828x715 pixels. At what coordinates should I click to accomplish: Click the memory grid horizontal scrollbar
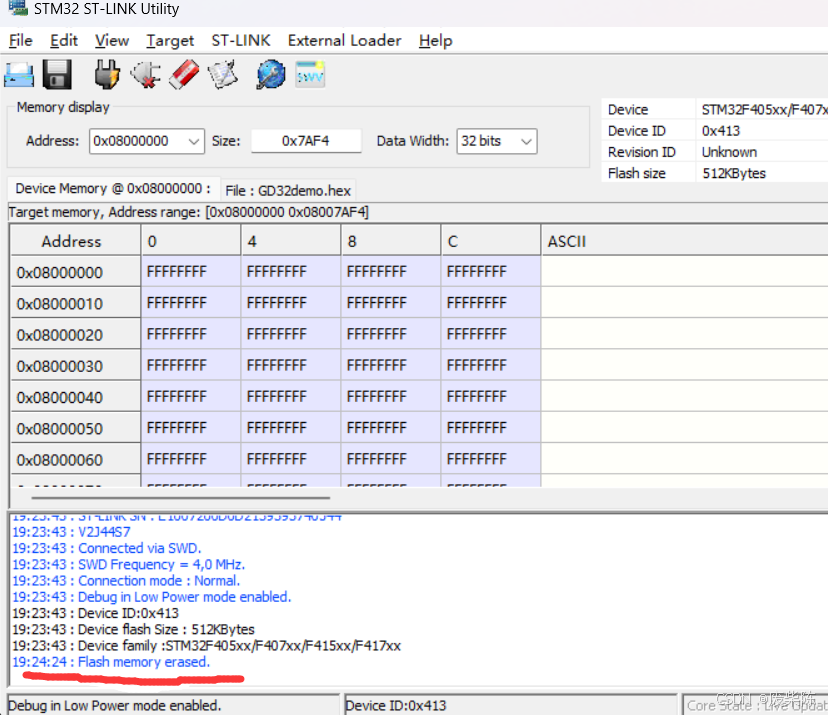click(181, 497)
